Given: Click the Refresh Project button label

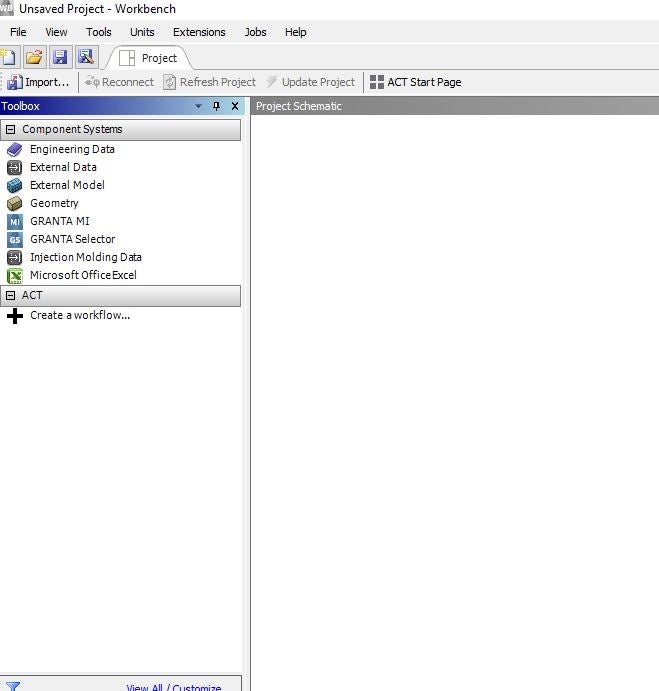Looking at the screenshot, I should pos(218,82).
